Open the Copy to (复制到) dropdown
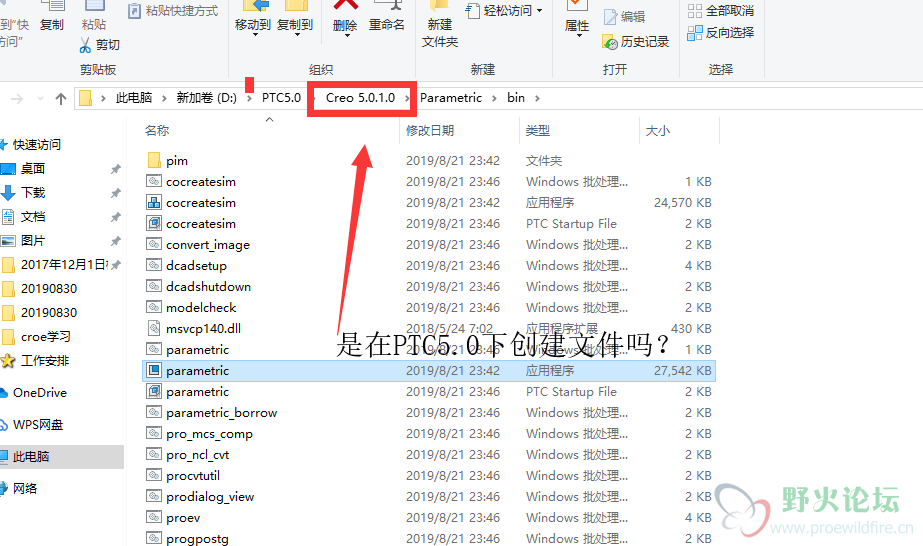The width and height of the screenshot is (923, 546). pos(295,19)
